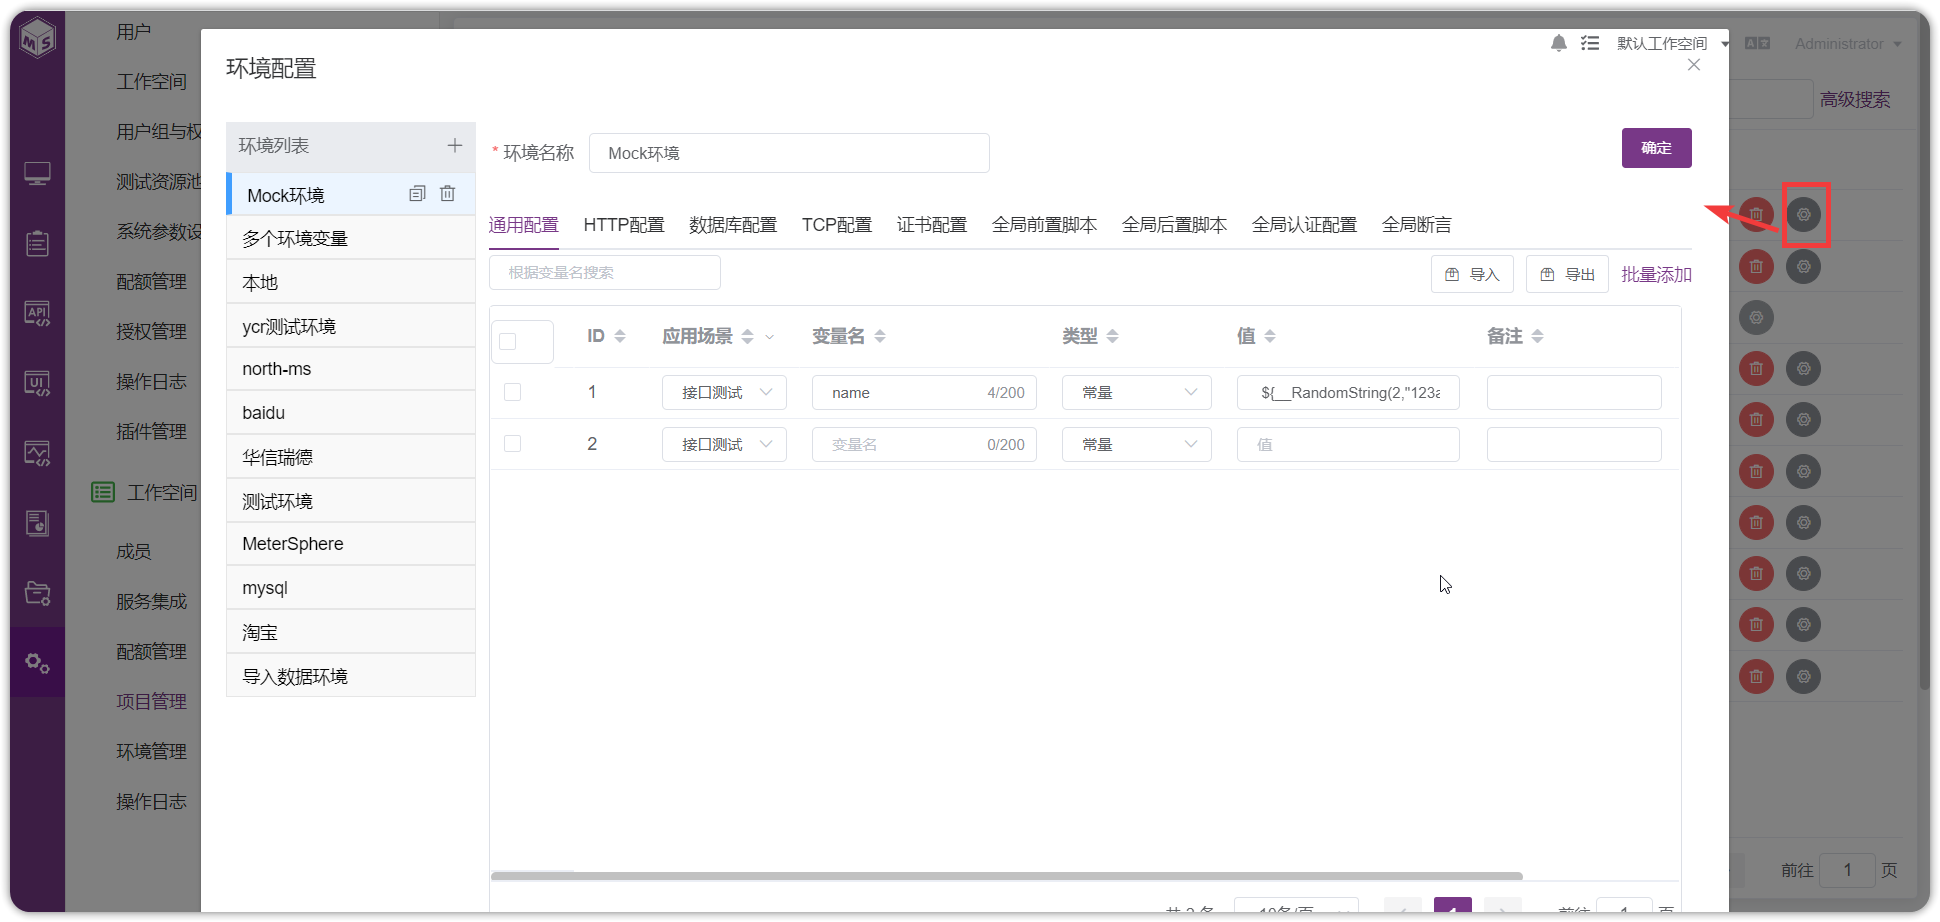This screenshot has height=922, width=1940.
Task: Open the workbench monitor sidebar icon
Action: pyautogui.click(x=37, y=174)
